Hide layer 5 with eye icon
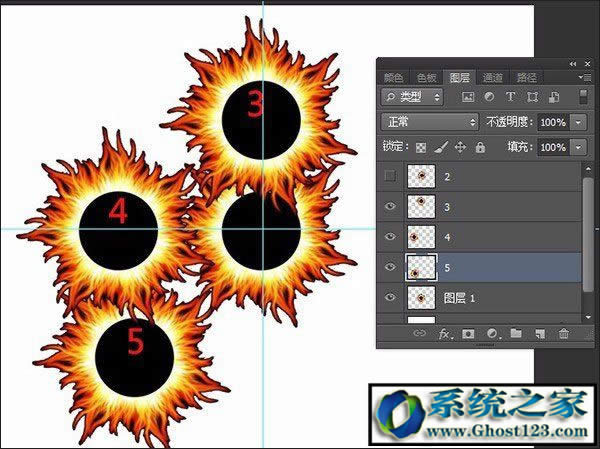Screen dimensions: 600x449 (x=390, y=267)
